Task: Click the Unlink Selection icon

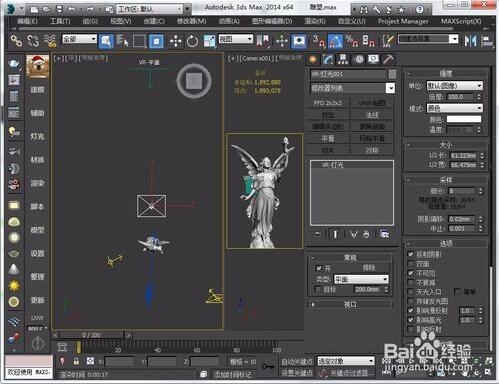Action: pos(33,41)
